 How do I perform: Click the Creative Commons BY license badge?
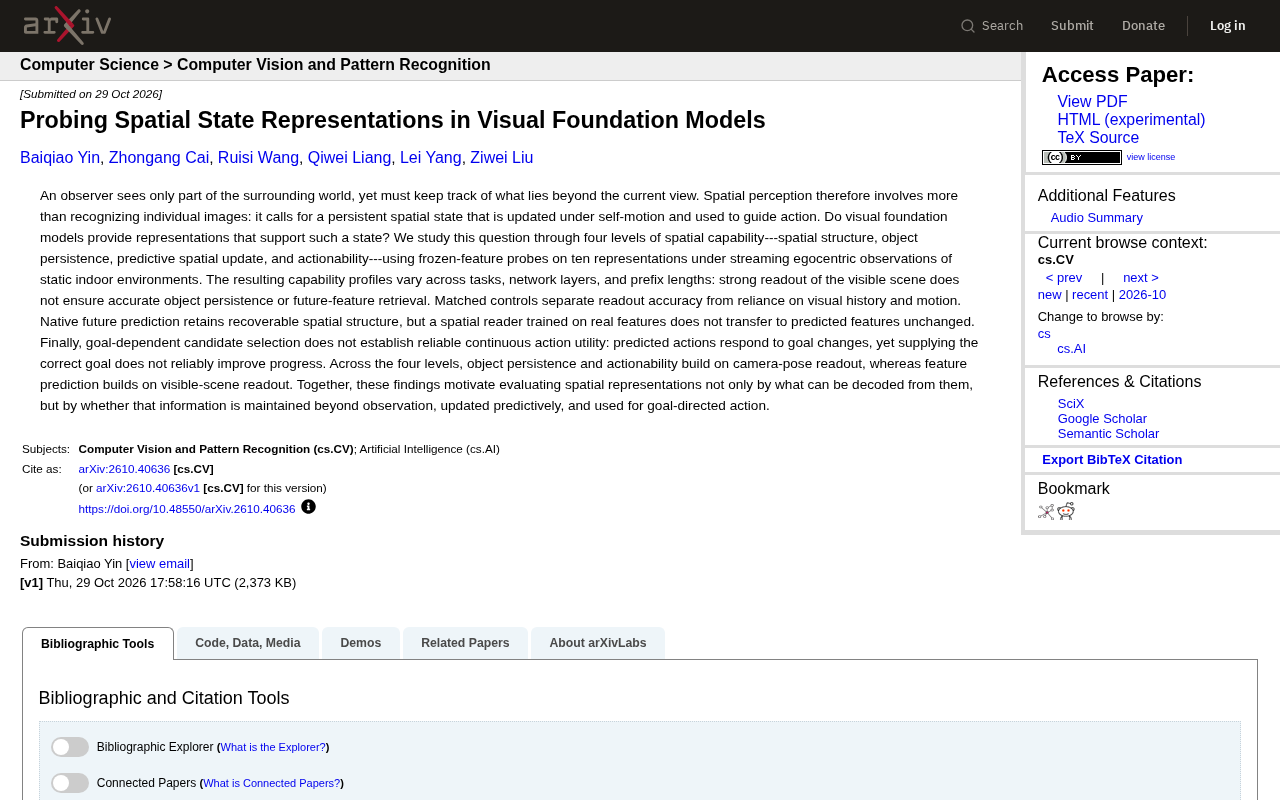(1082, 157)
